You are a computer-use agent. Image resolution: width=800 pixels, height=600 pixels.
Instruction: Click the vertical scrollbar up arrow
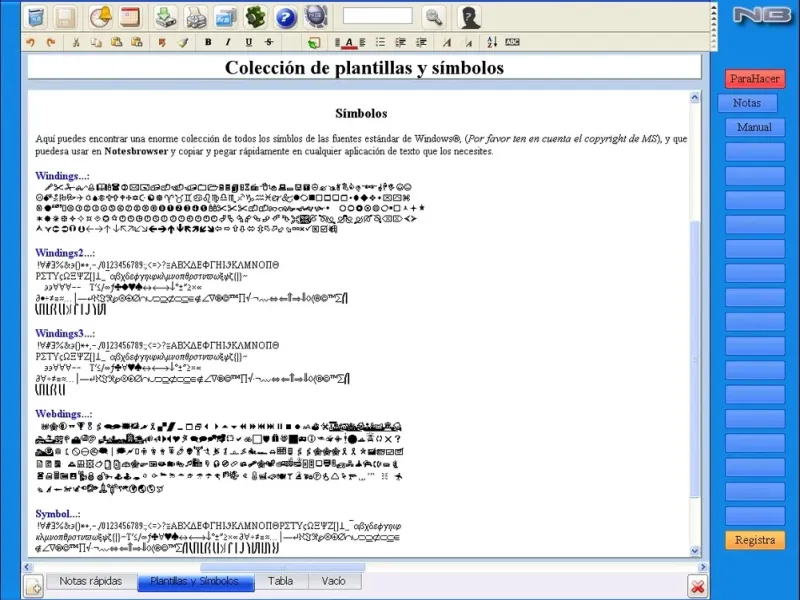[x=695, y=97]
